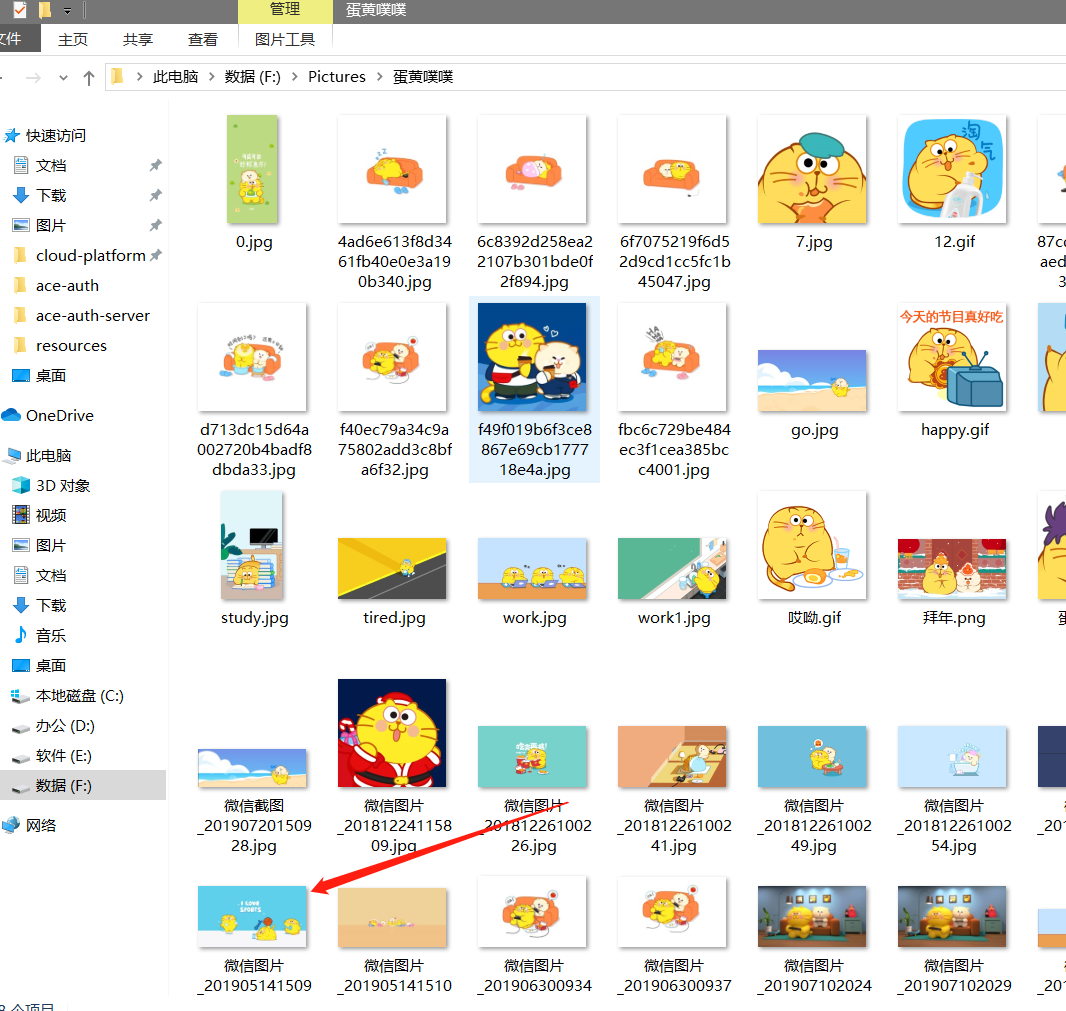Open 本地磁盘 (C:) drive
The height and width of the screenshot is (1011, 1066).
pos(80,696)
